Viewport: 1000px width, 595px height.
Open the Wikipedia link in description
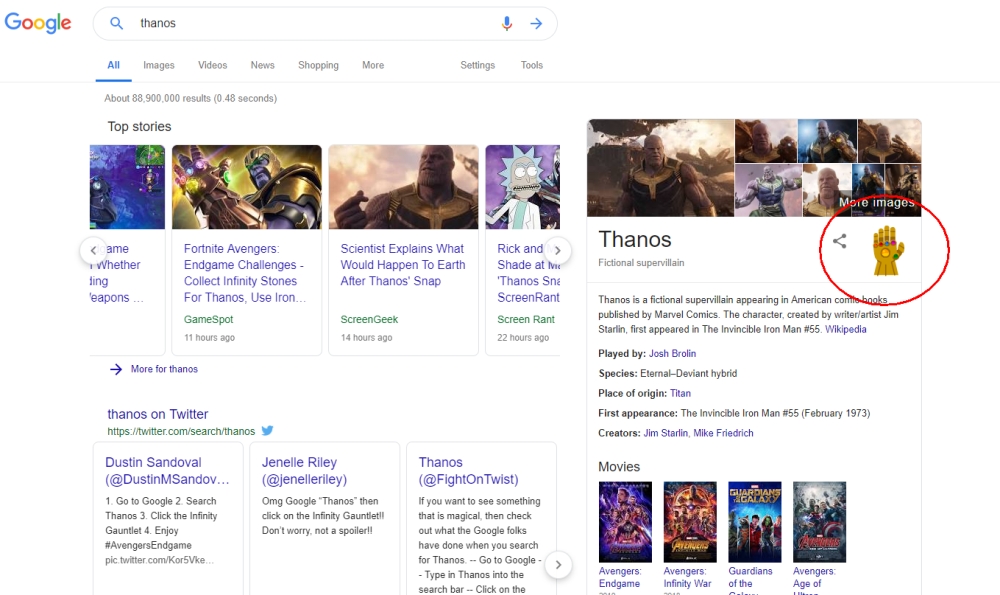(x=845, y=329)
